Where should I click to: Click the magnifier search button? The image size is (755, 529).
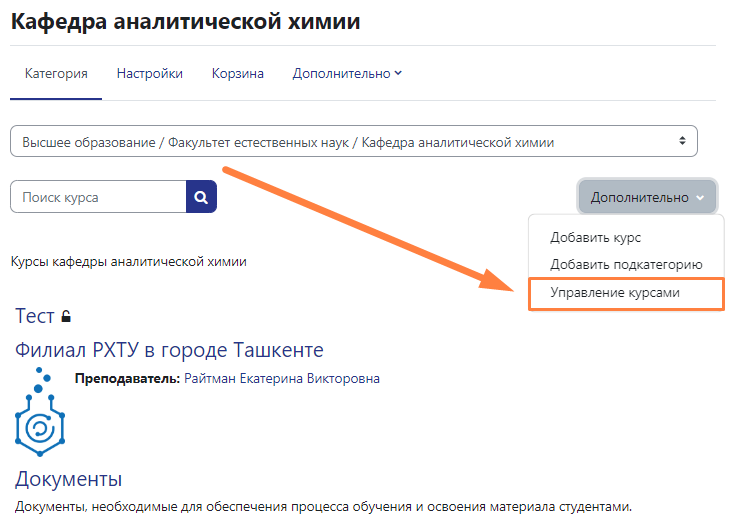click(201, 197)
